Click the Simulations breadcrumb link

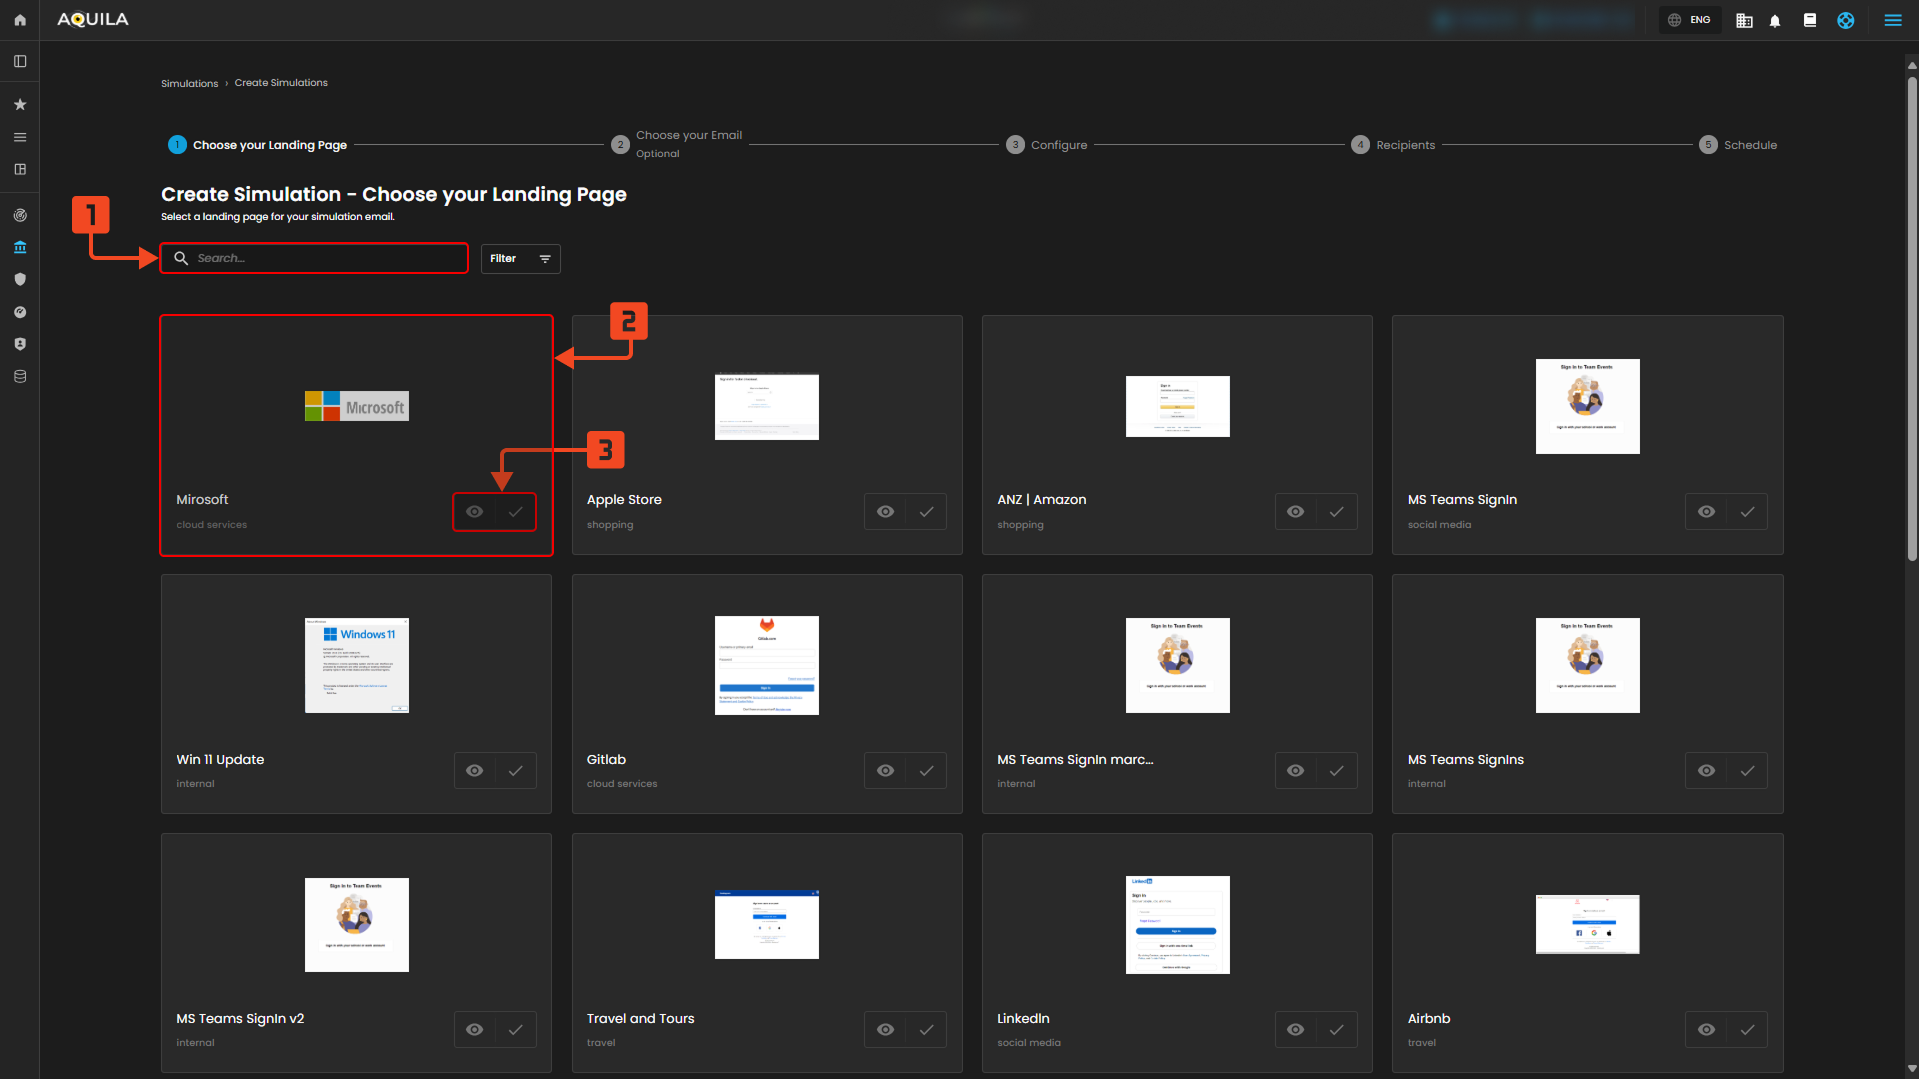(189, 84)
